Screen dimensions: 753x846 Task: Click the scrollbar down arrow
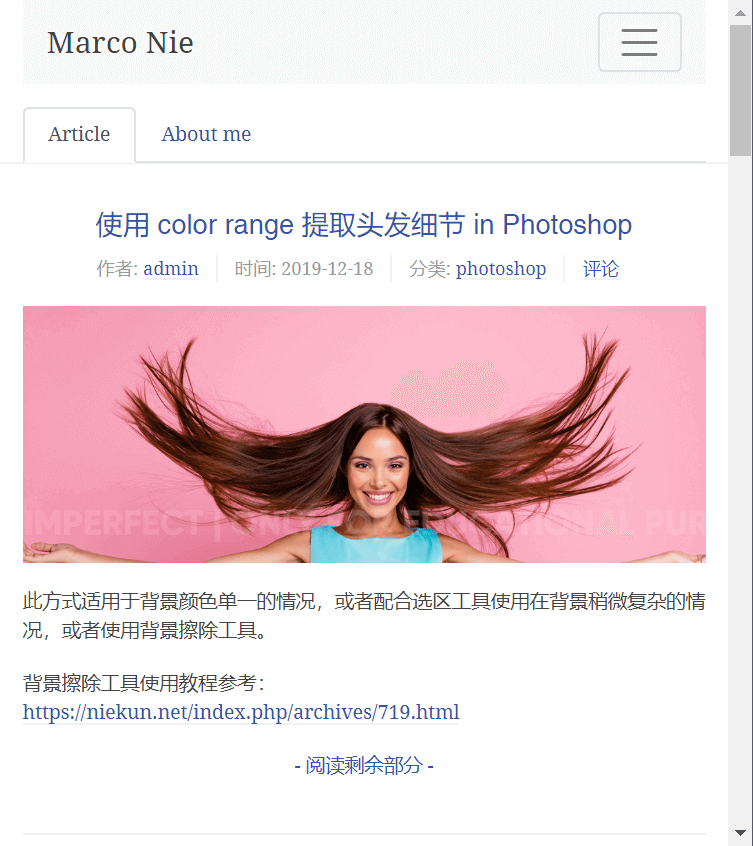tap(741, 833)
